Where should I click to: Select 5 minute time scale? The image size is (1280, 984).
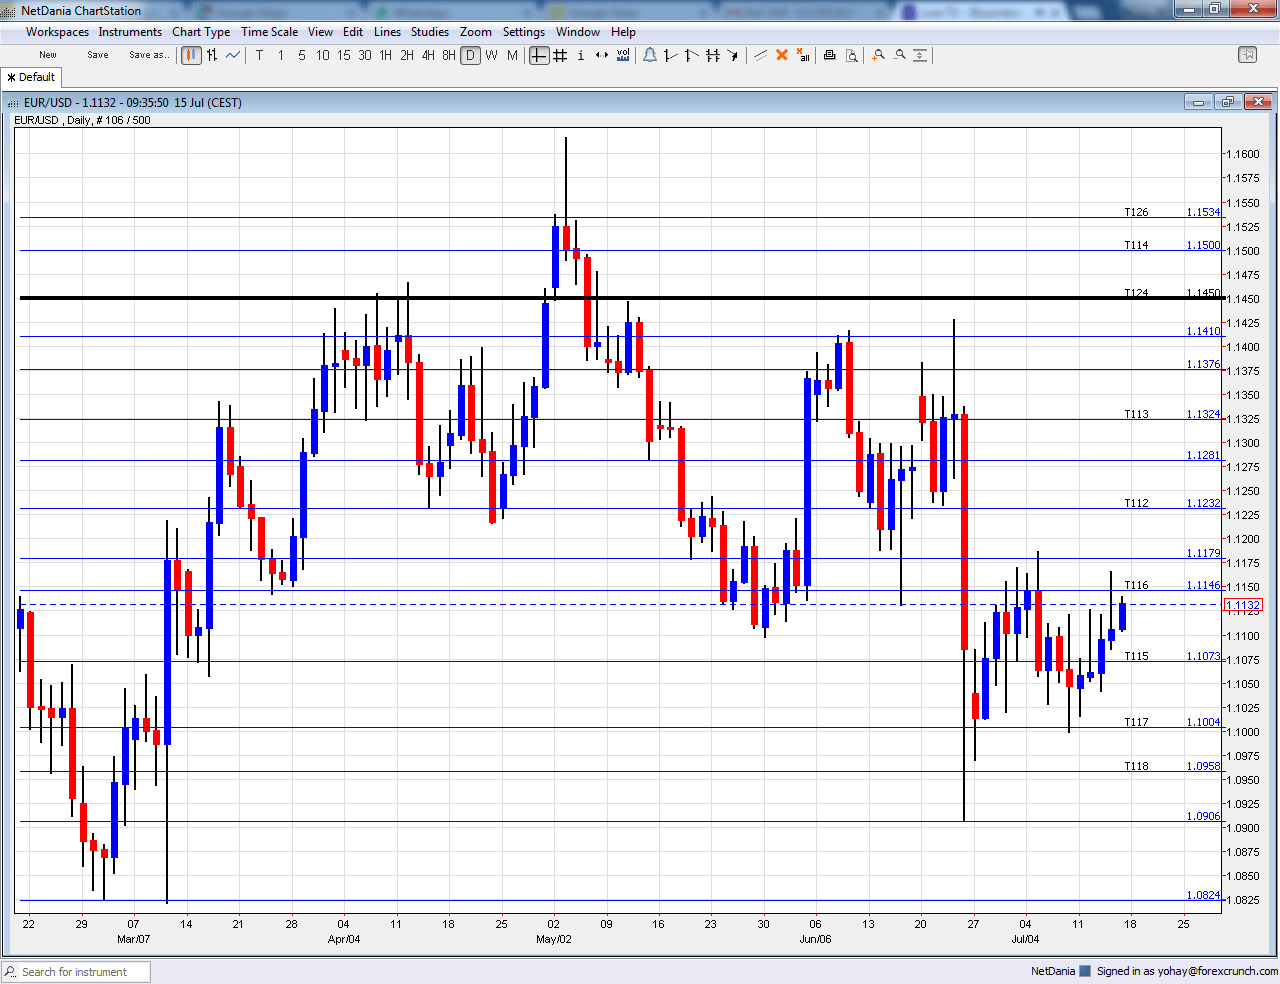pyautogui.click(x=302, y=55)
